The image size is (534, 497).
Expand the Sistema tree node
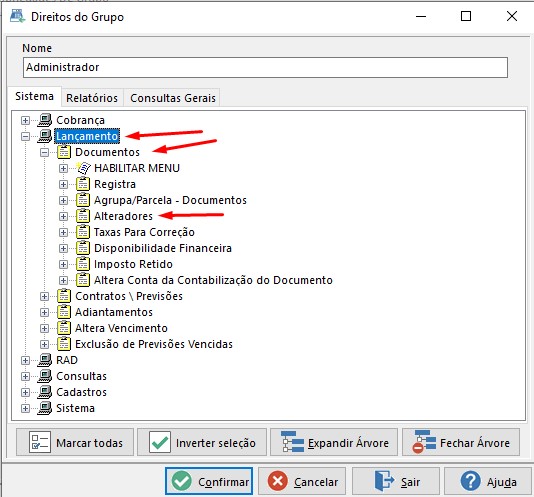(25, 408)
